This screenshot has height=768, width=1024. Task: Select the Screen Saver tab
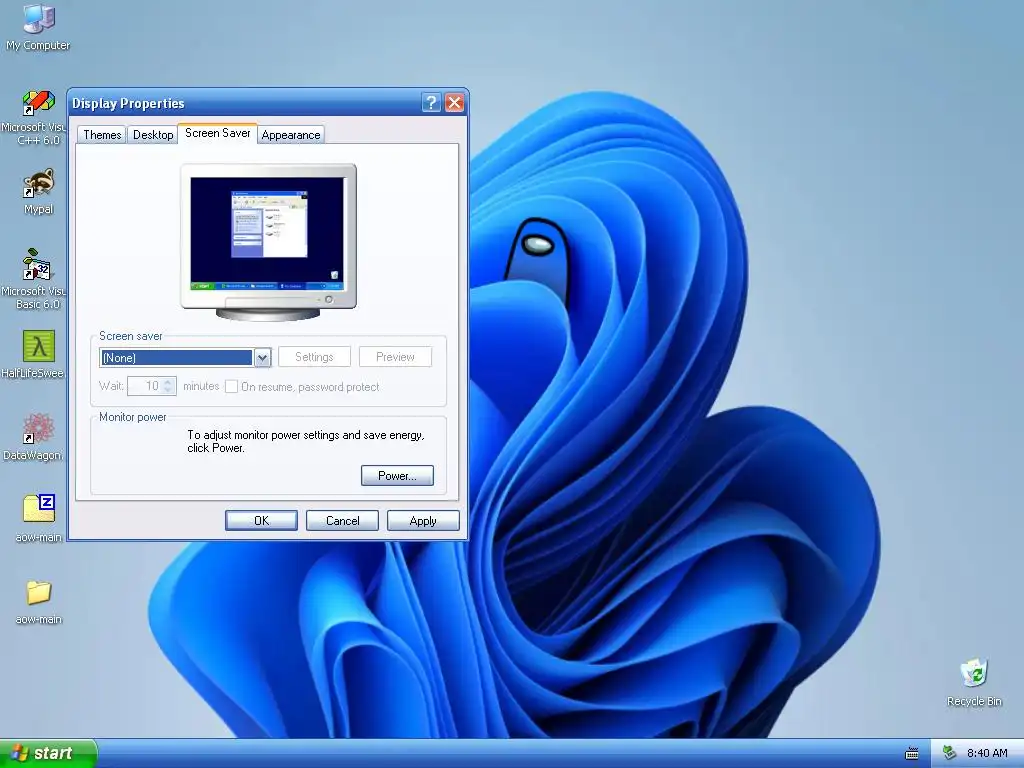pos(217,133)
